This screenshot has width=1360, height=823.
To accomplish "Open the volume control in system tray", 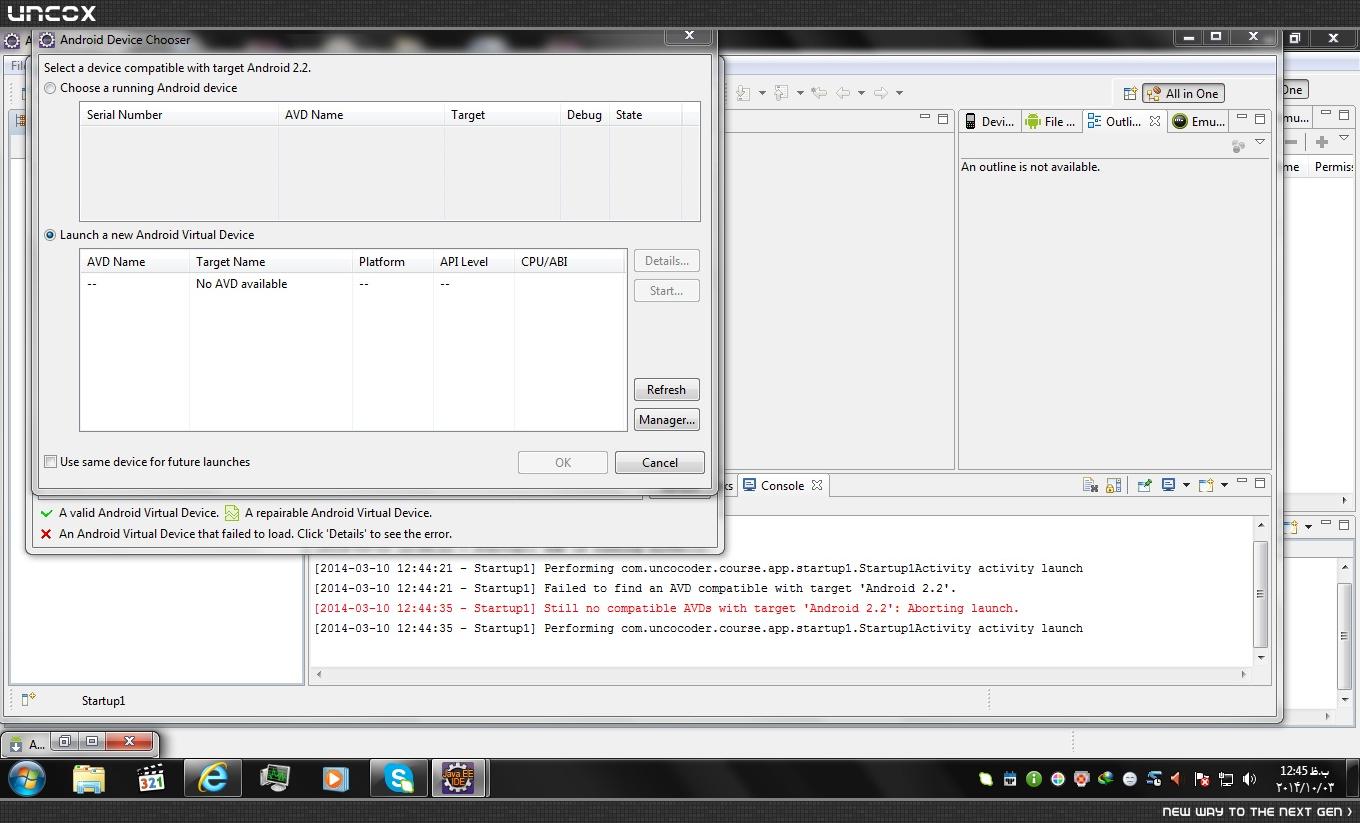I will 1249,779.
